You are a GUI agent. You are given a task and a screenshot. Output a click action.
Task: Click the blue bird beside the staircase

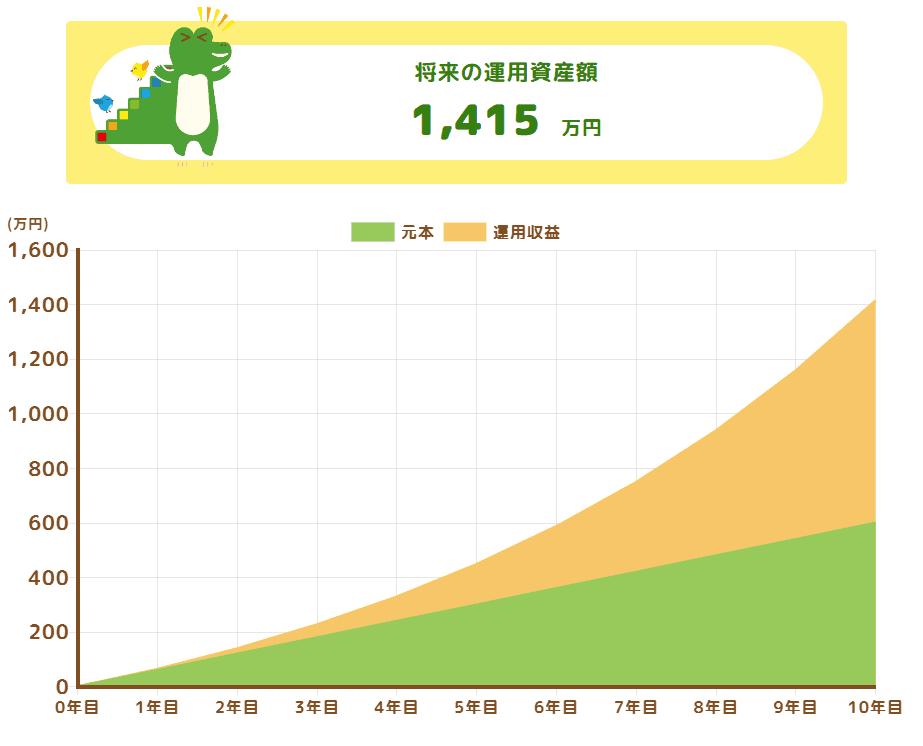click(x=104, y=102)
